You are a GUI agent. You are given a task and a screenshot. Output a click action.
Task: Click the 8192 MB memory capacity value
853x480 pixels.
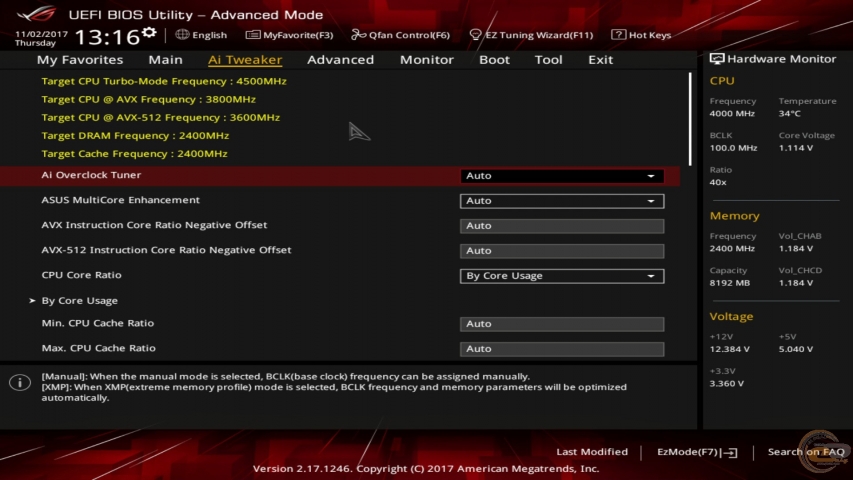(x=730, y=283)
